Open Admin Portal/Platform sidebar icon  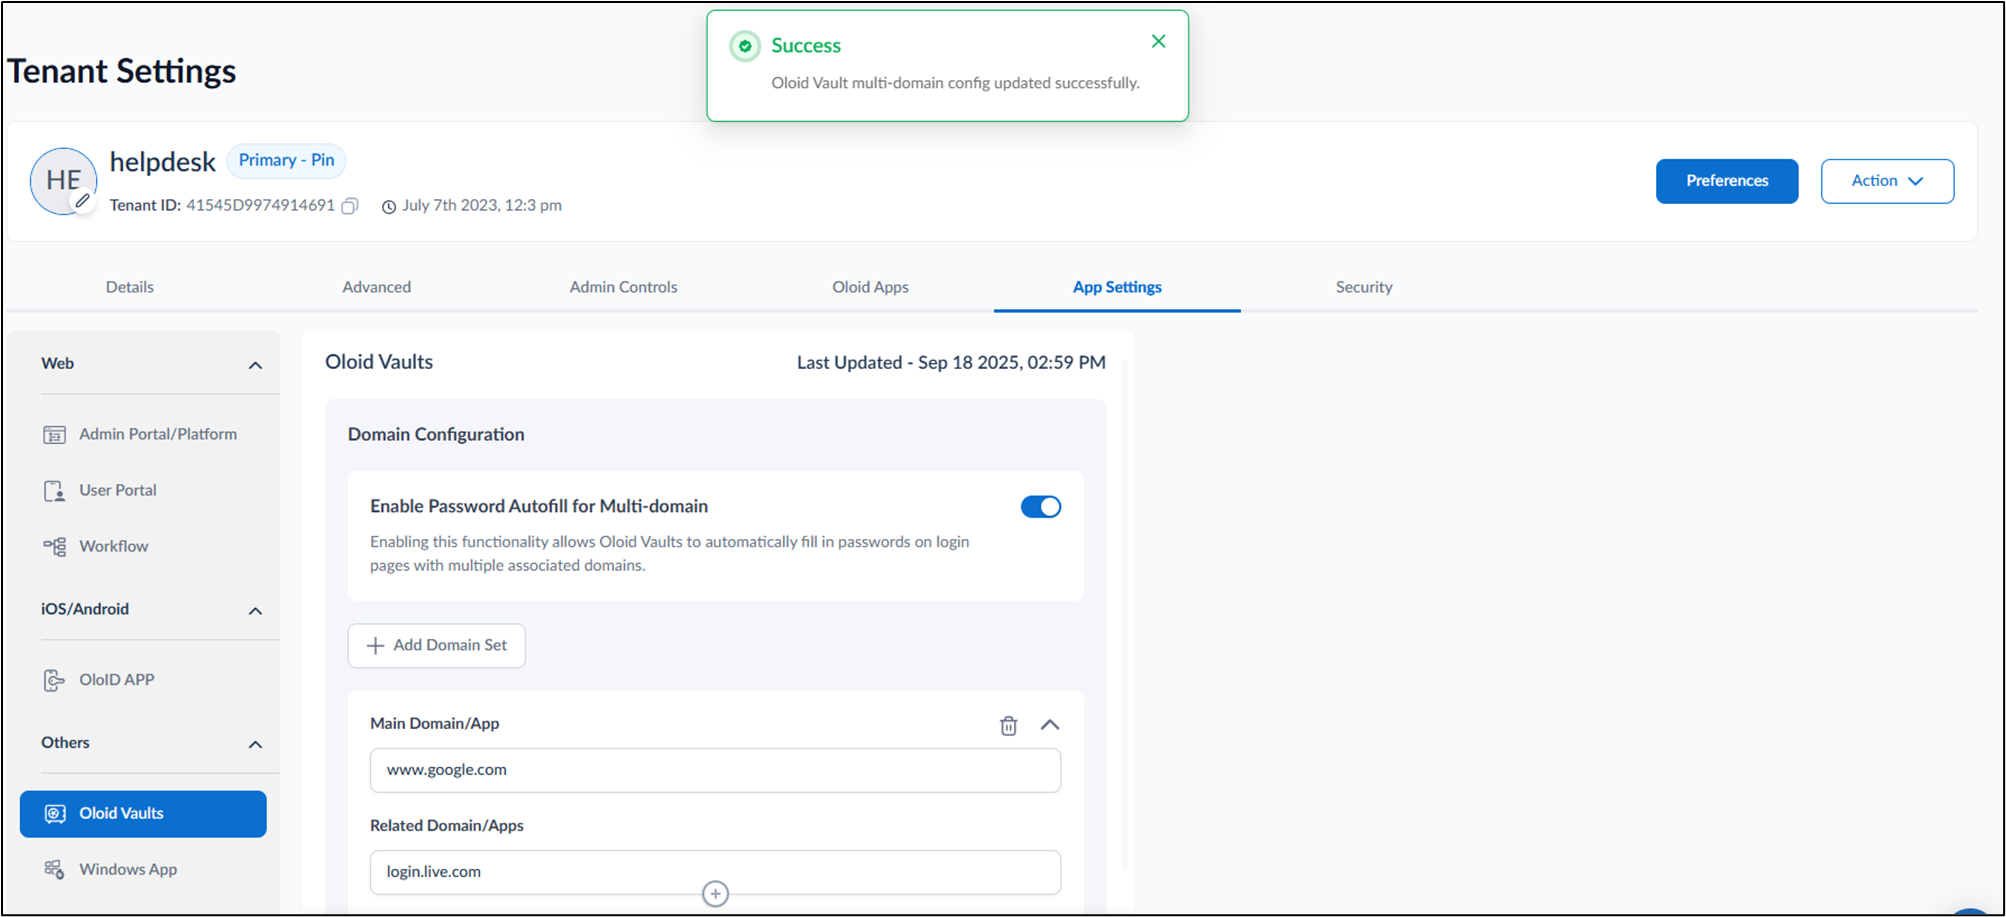(x=54, y=435)
